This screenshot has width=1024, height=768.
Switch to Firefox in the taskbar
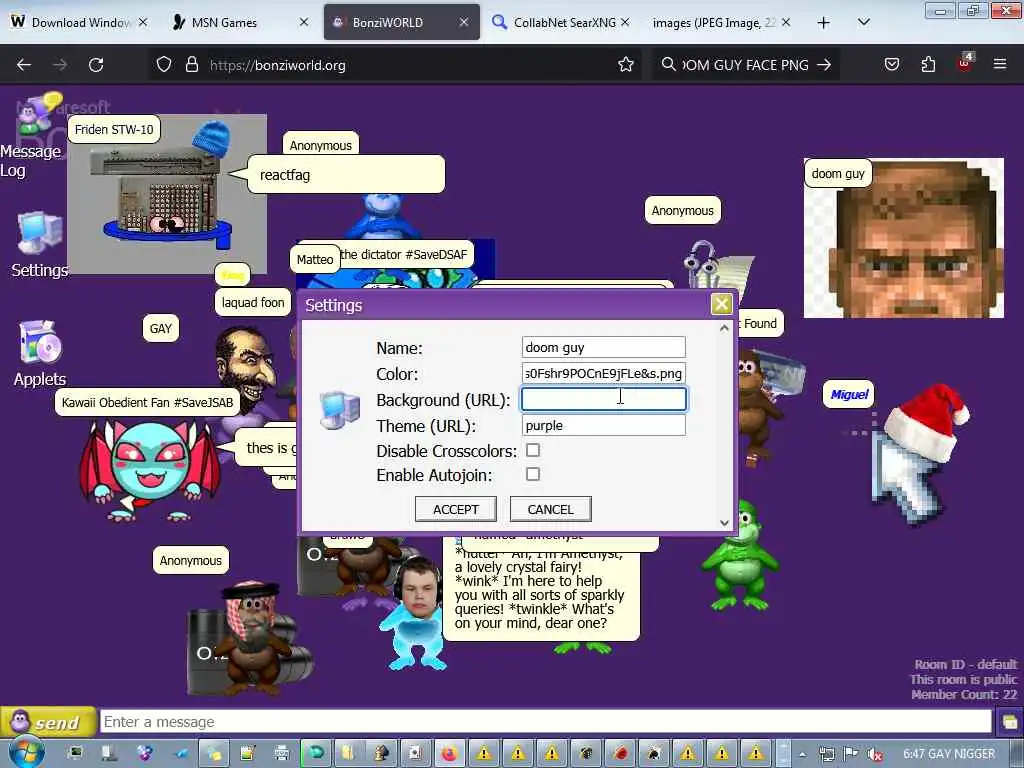(449, 754)
